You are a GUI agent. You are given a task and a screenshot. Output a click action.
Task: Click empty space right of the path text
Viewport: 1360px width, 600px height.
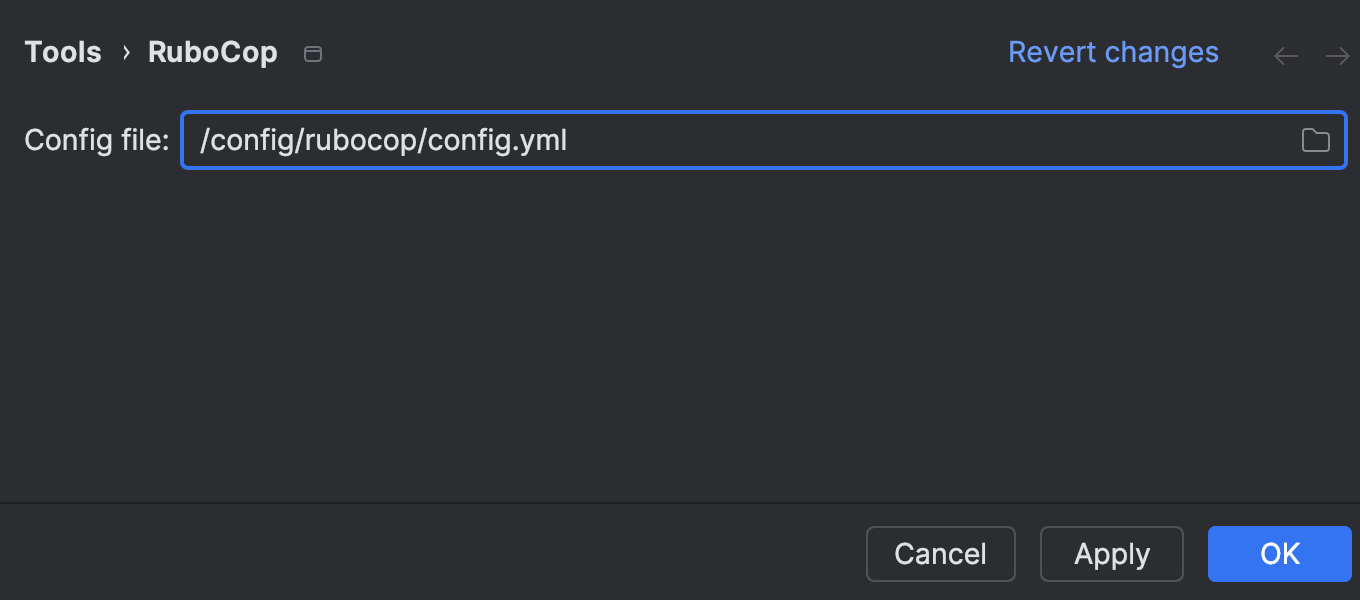tap(900, 140)
